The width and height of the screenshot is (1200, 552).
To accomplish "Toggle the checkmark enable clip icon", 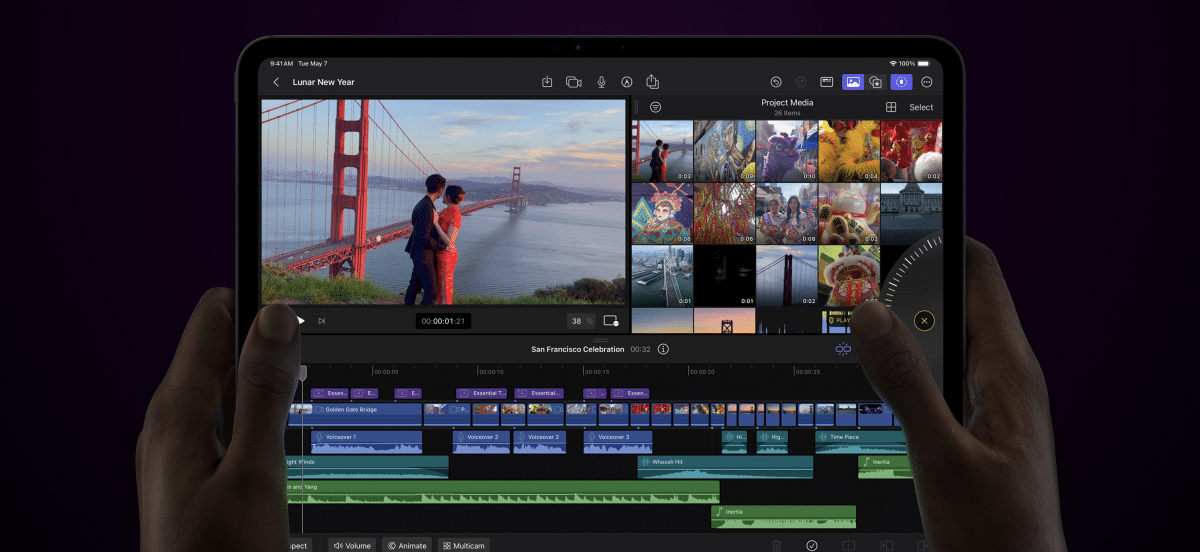I will tap(812, 545).
